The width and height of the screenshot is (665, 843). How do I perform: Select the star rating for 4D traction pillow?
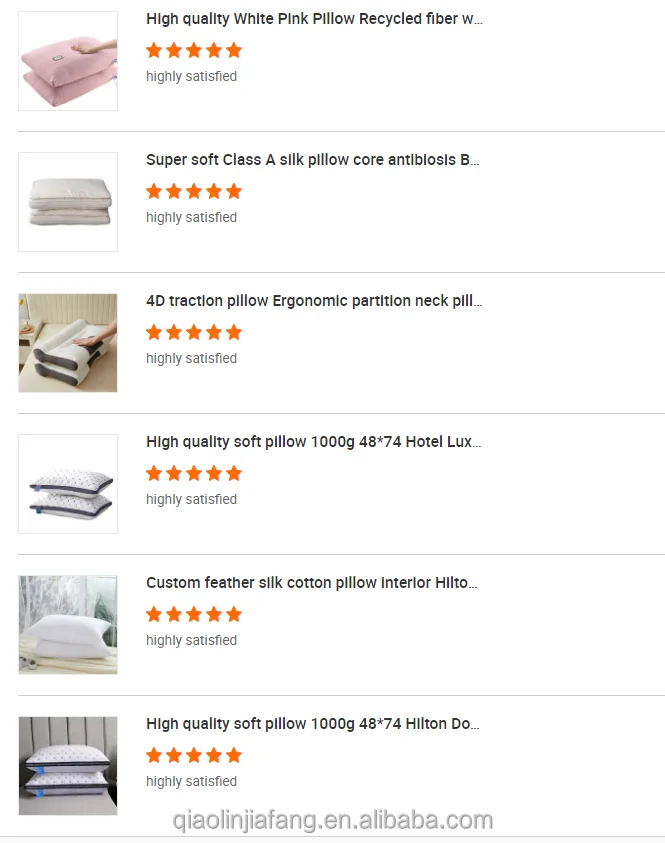point(194,332)
